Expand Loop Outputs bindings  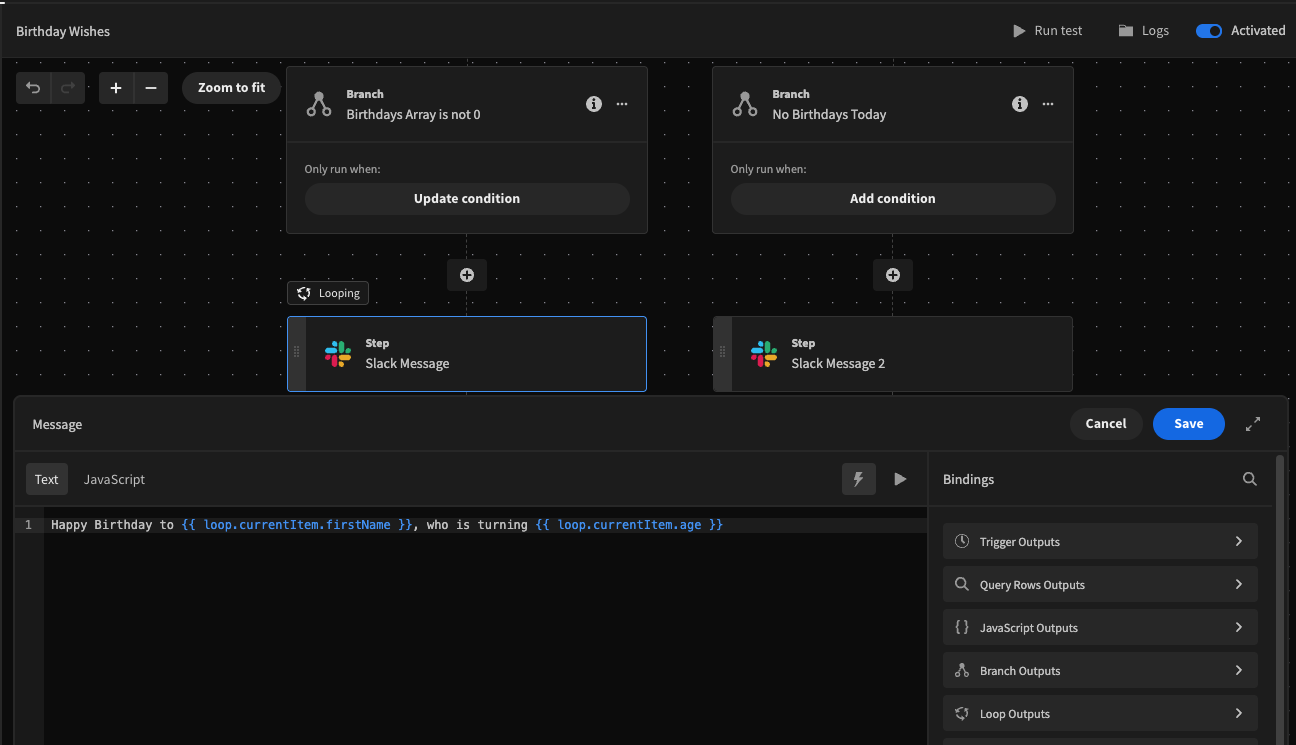point(1100,713)
